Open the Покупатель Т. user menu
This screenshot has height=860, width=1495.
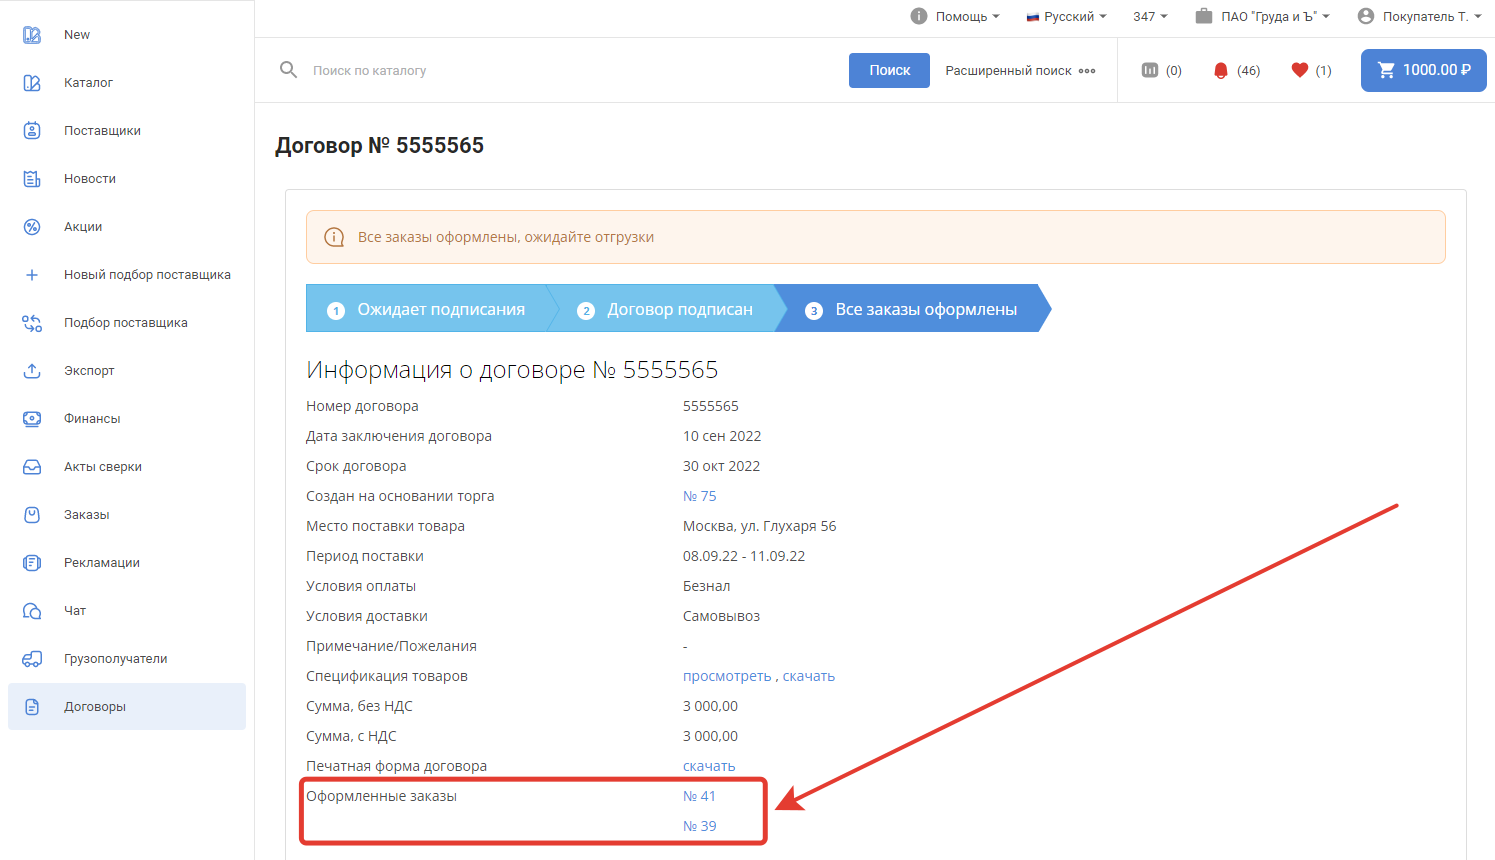1420,17
